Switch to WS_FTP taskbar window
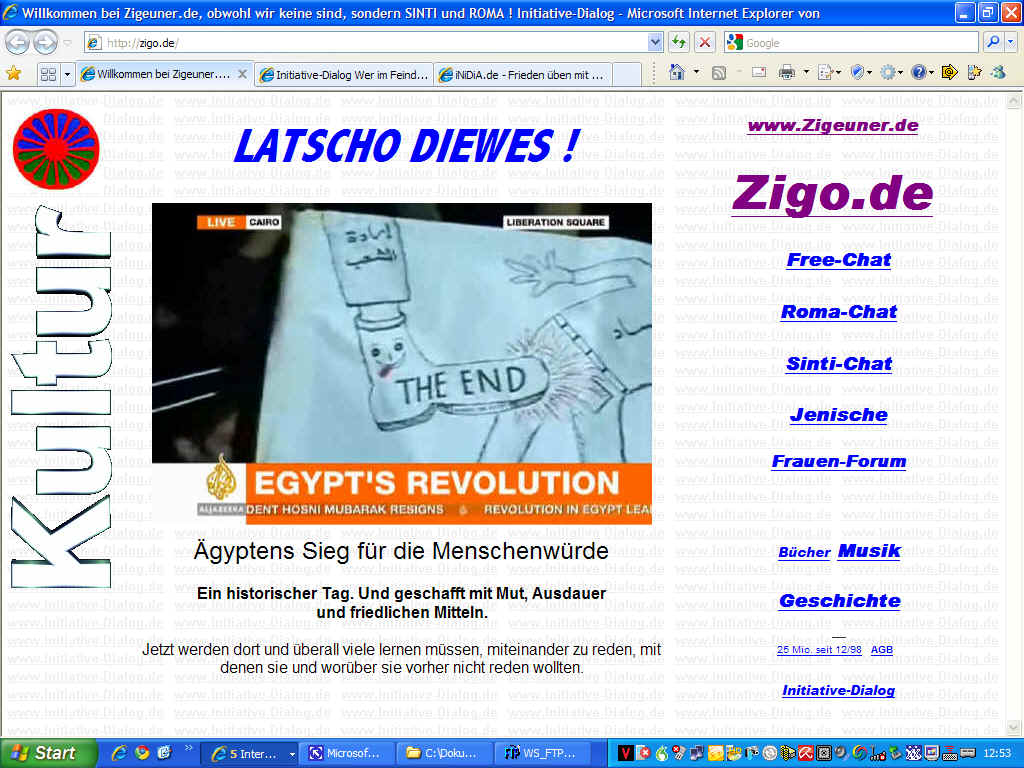This screenshot has width=1024, height=768. [x=543, y=754]
